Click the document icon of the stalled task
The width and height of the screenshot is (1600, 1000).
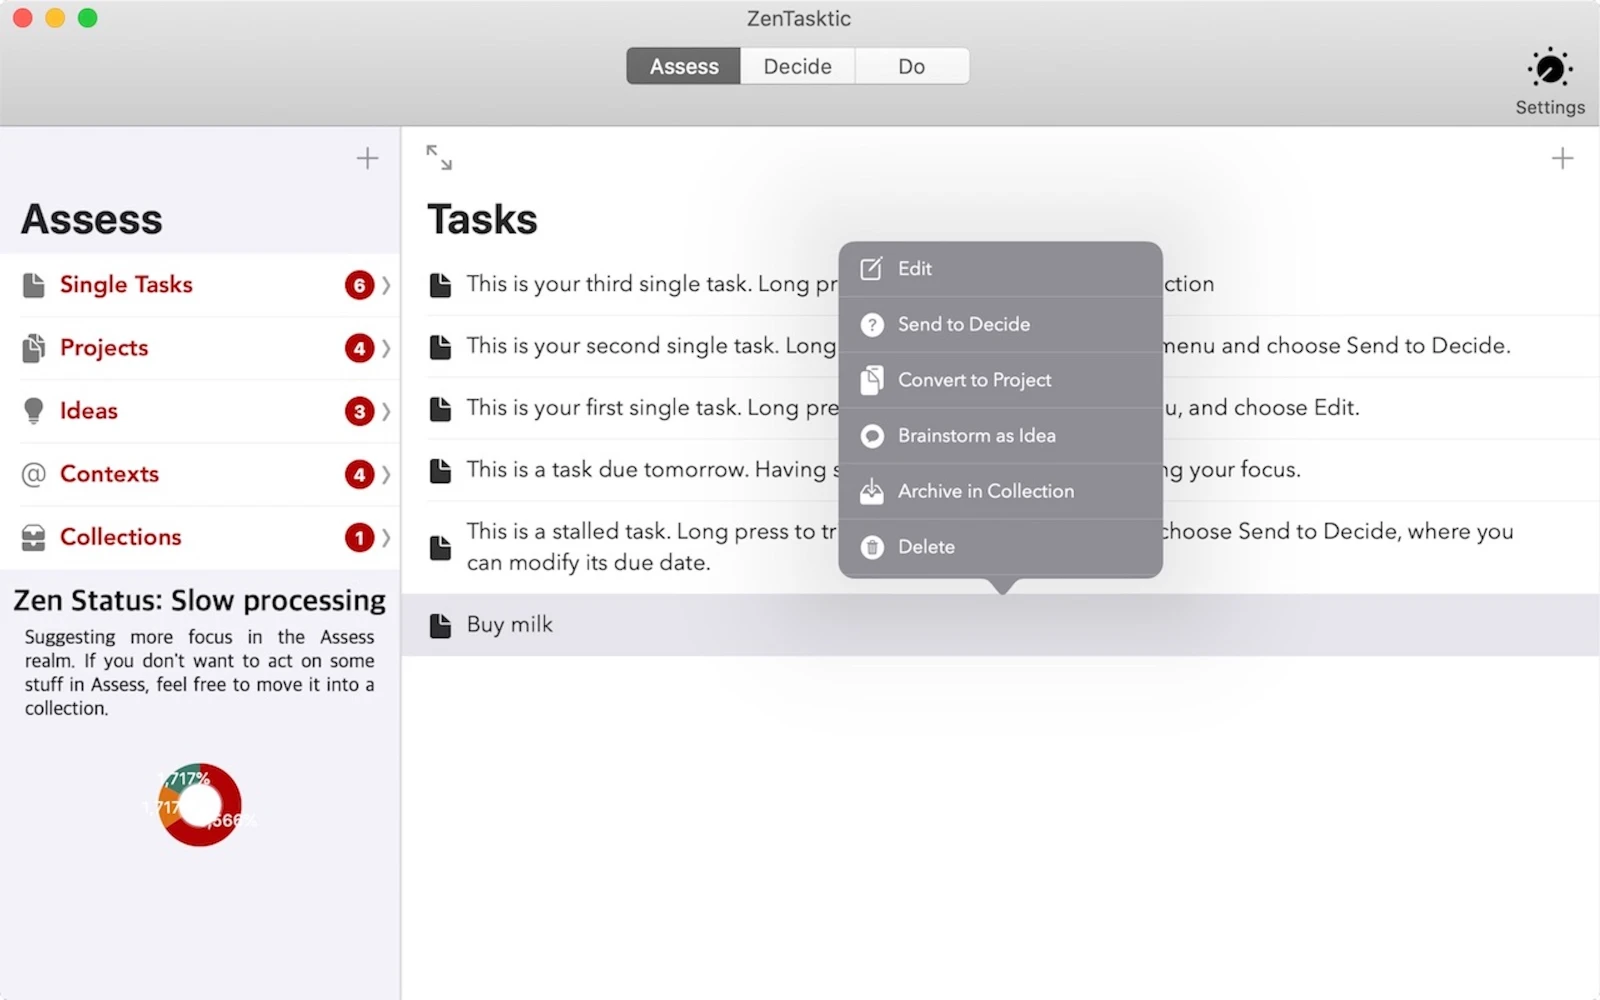tap(440, 548)
